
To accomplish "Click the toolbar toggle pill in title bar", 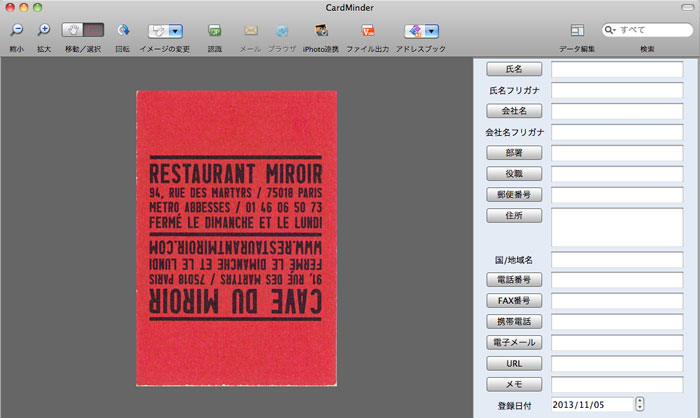I will pos(687,7).
